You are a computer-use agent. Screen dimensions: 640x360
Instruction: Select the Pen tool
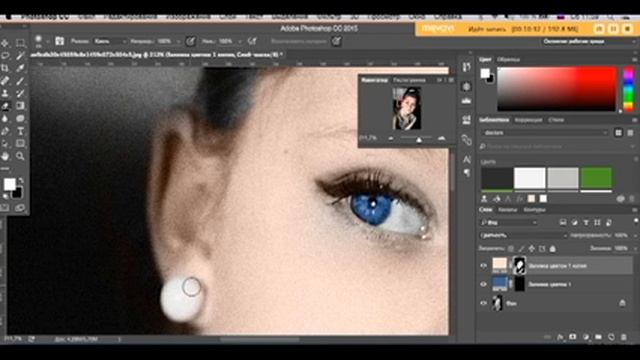click(x=5, y=131)
